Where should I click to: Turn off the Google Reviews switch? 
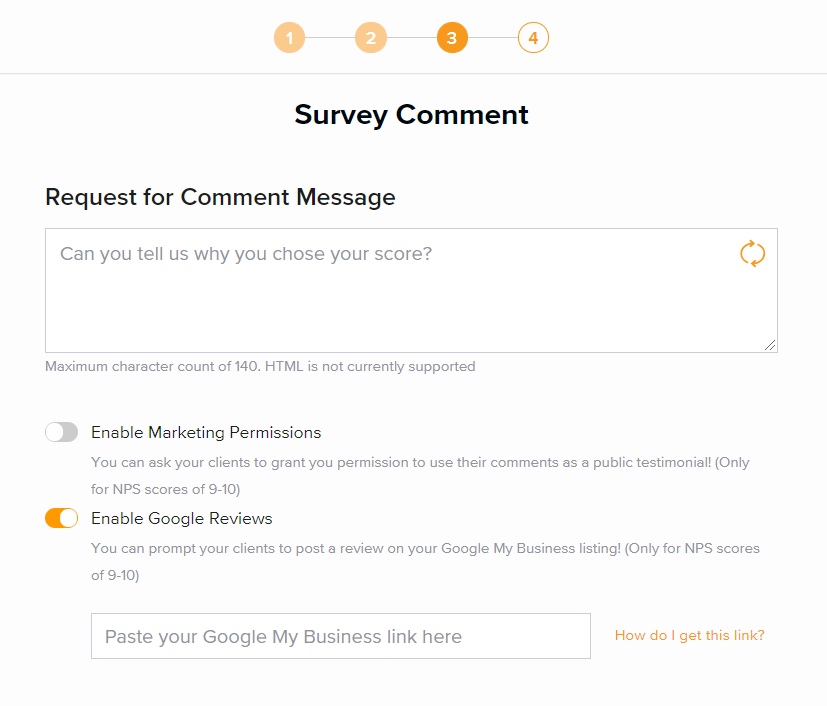pyautogui.click(x=61, y=518)
